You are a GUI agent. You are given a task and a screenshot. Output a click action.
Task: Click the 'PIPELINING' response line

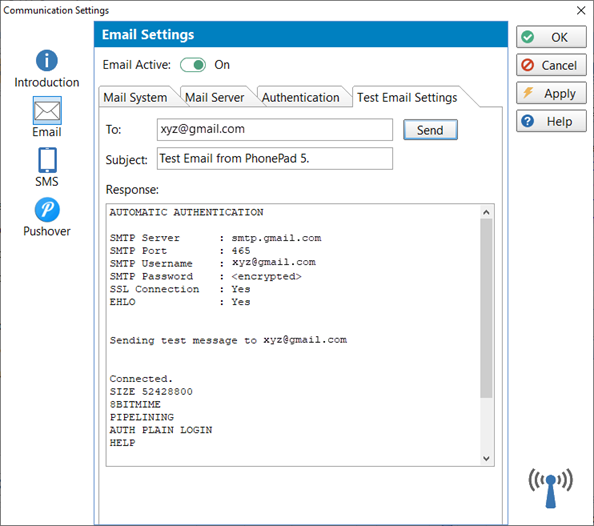142,417
